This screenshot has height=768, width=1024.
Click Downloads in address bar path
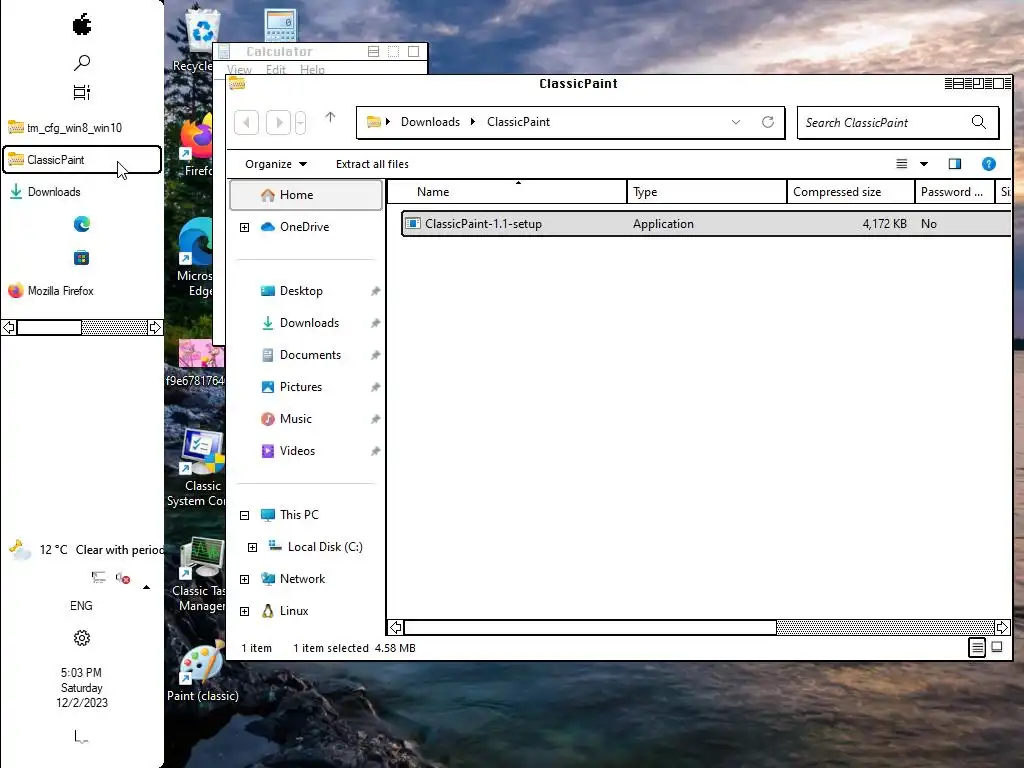click(430, 122)
